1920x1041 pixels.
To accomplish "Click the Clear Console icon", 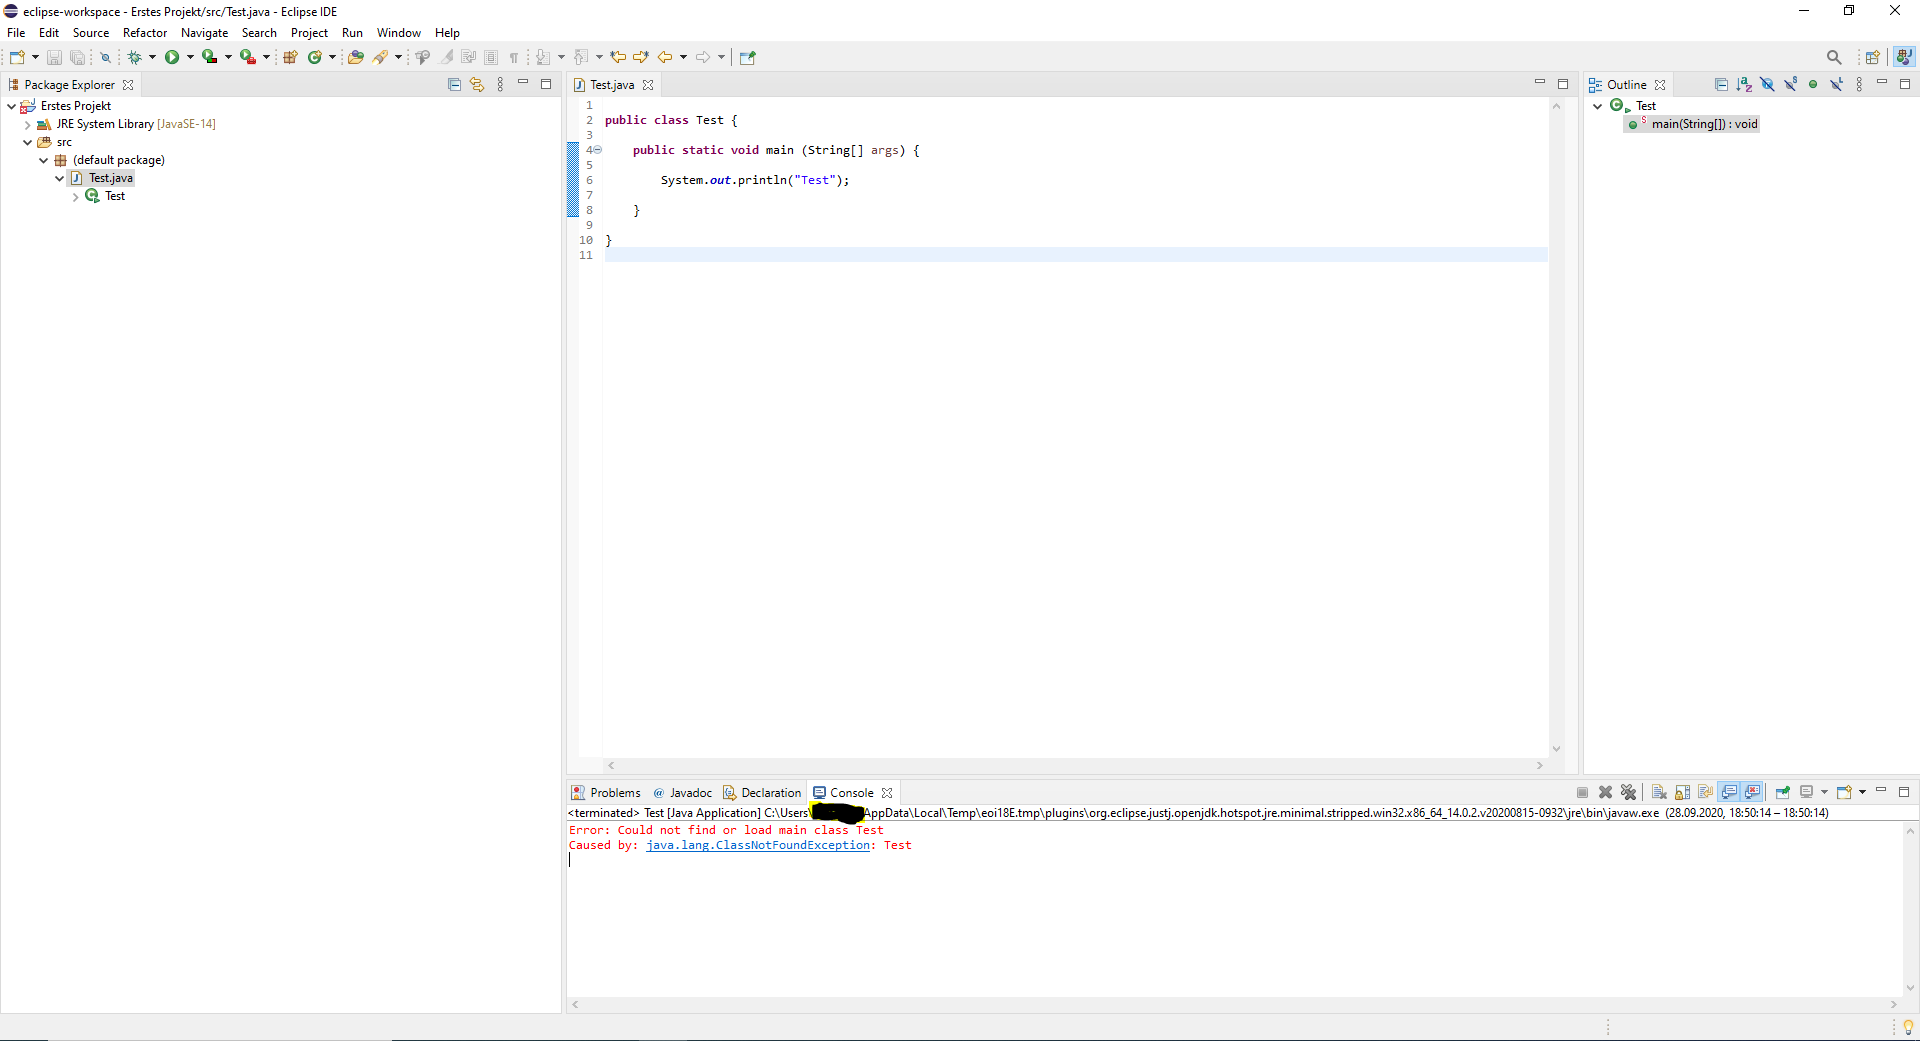I will click(x=1659, y=792).
